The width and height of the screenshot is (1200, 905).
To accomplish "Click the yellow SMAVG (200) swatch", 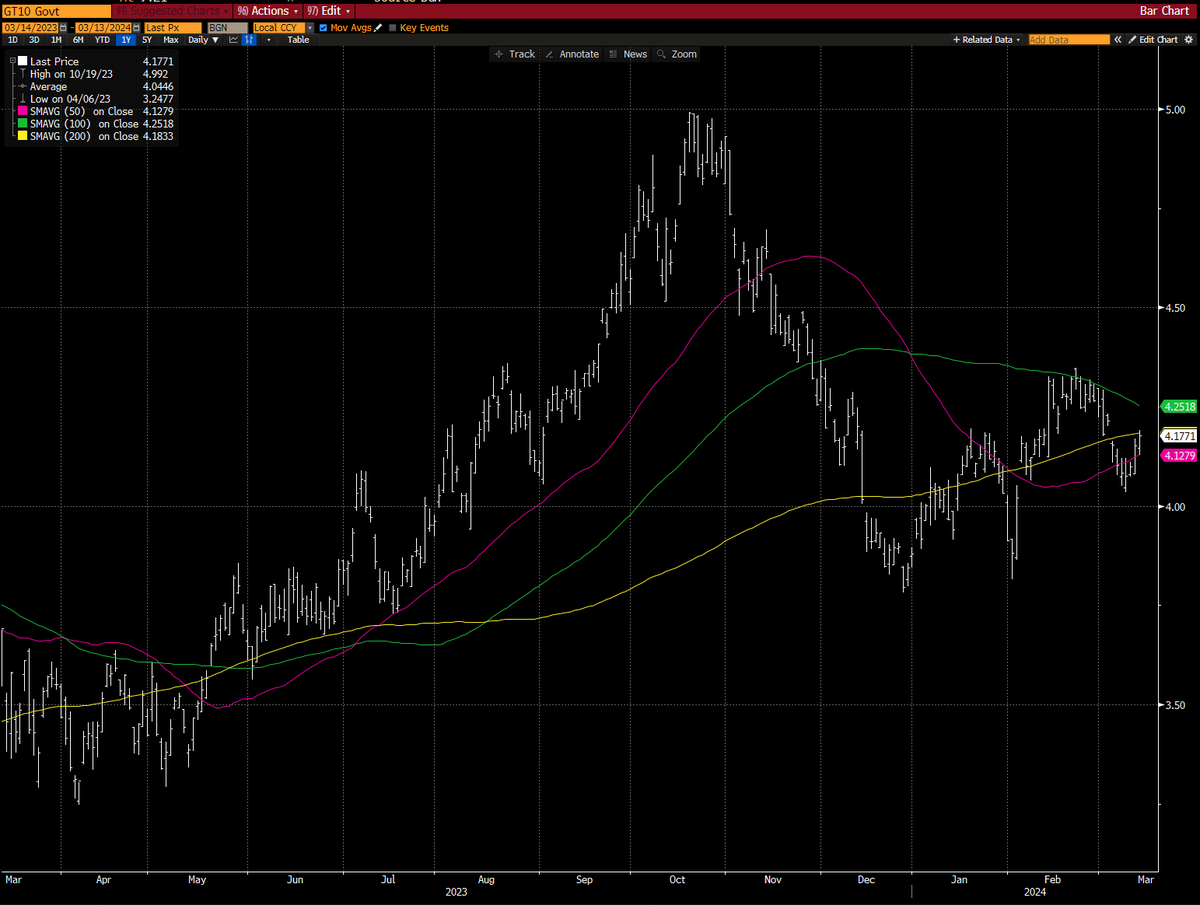I will [23, 136].
